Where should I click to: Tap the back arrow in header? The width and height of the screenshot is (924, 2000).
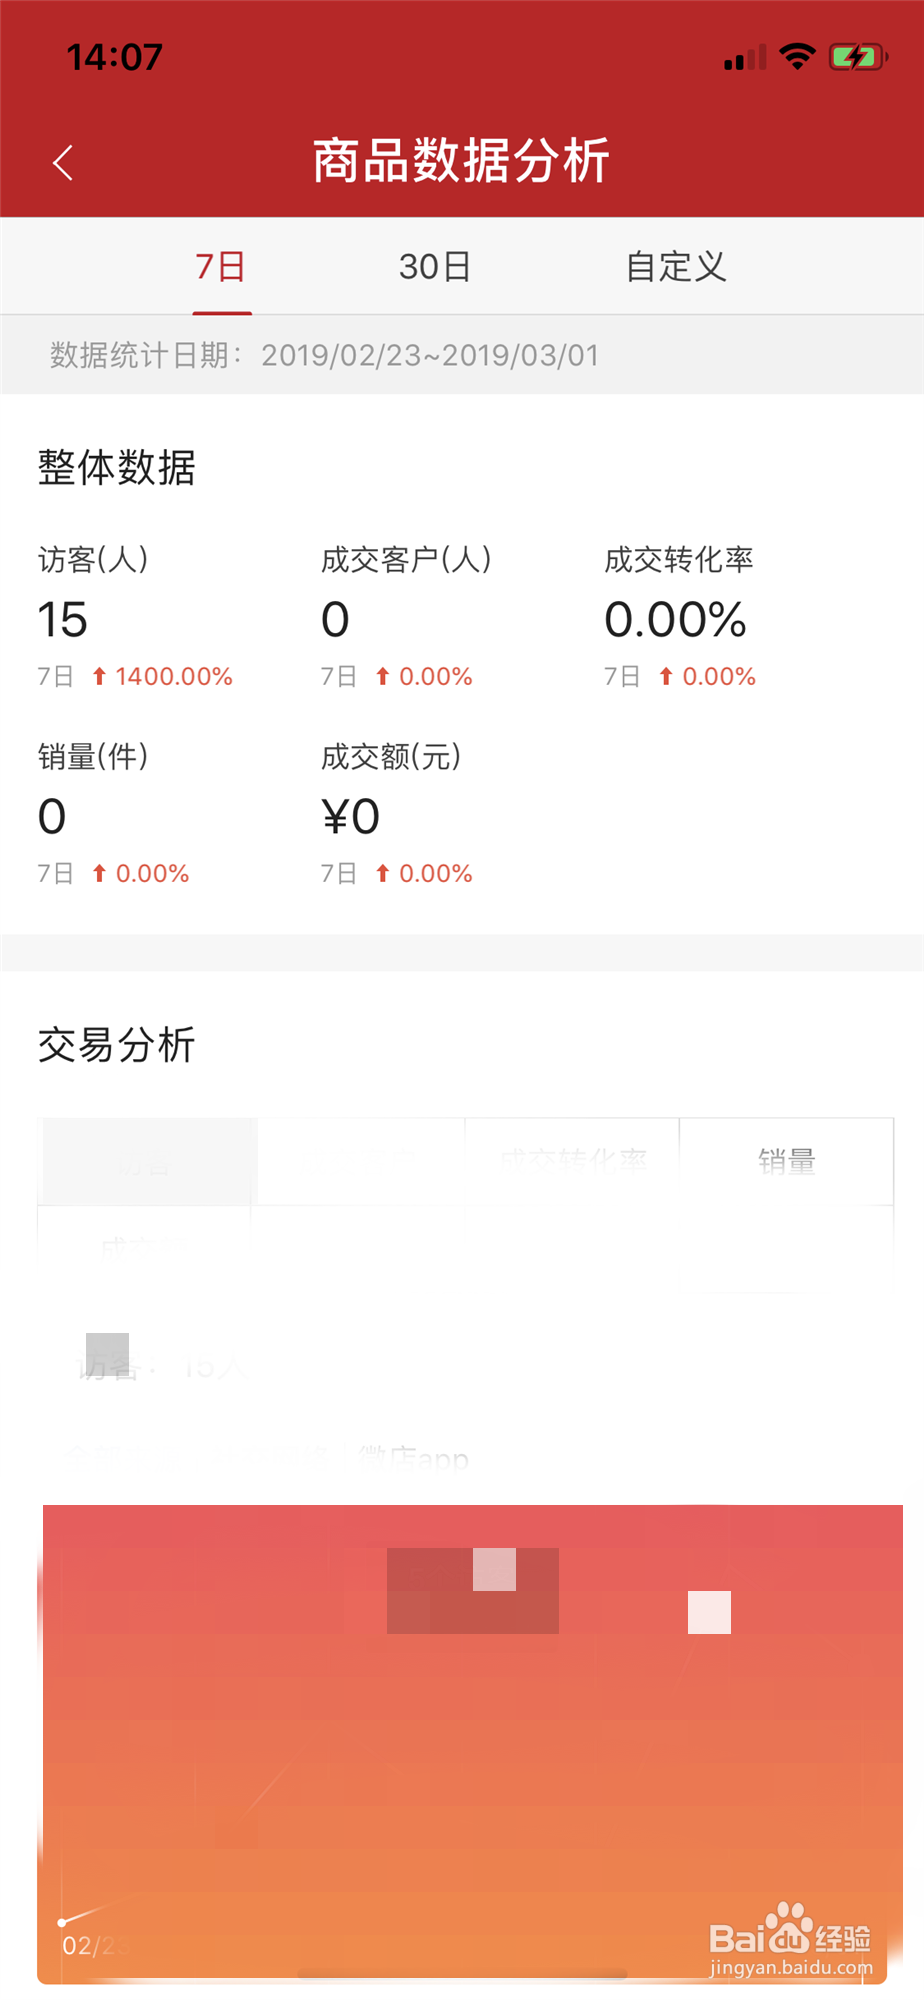coord(63,162)
